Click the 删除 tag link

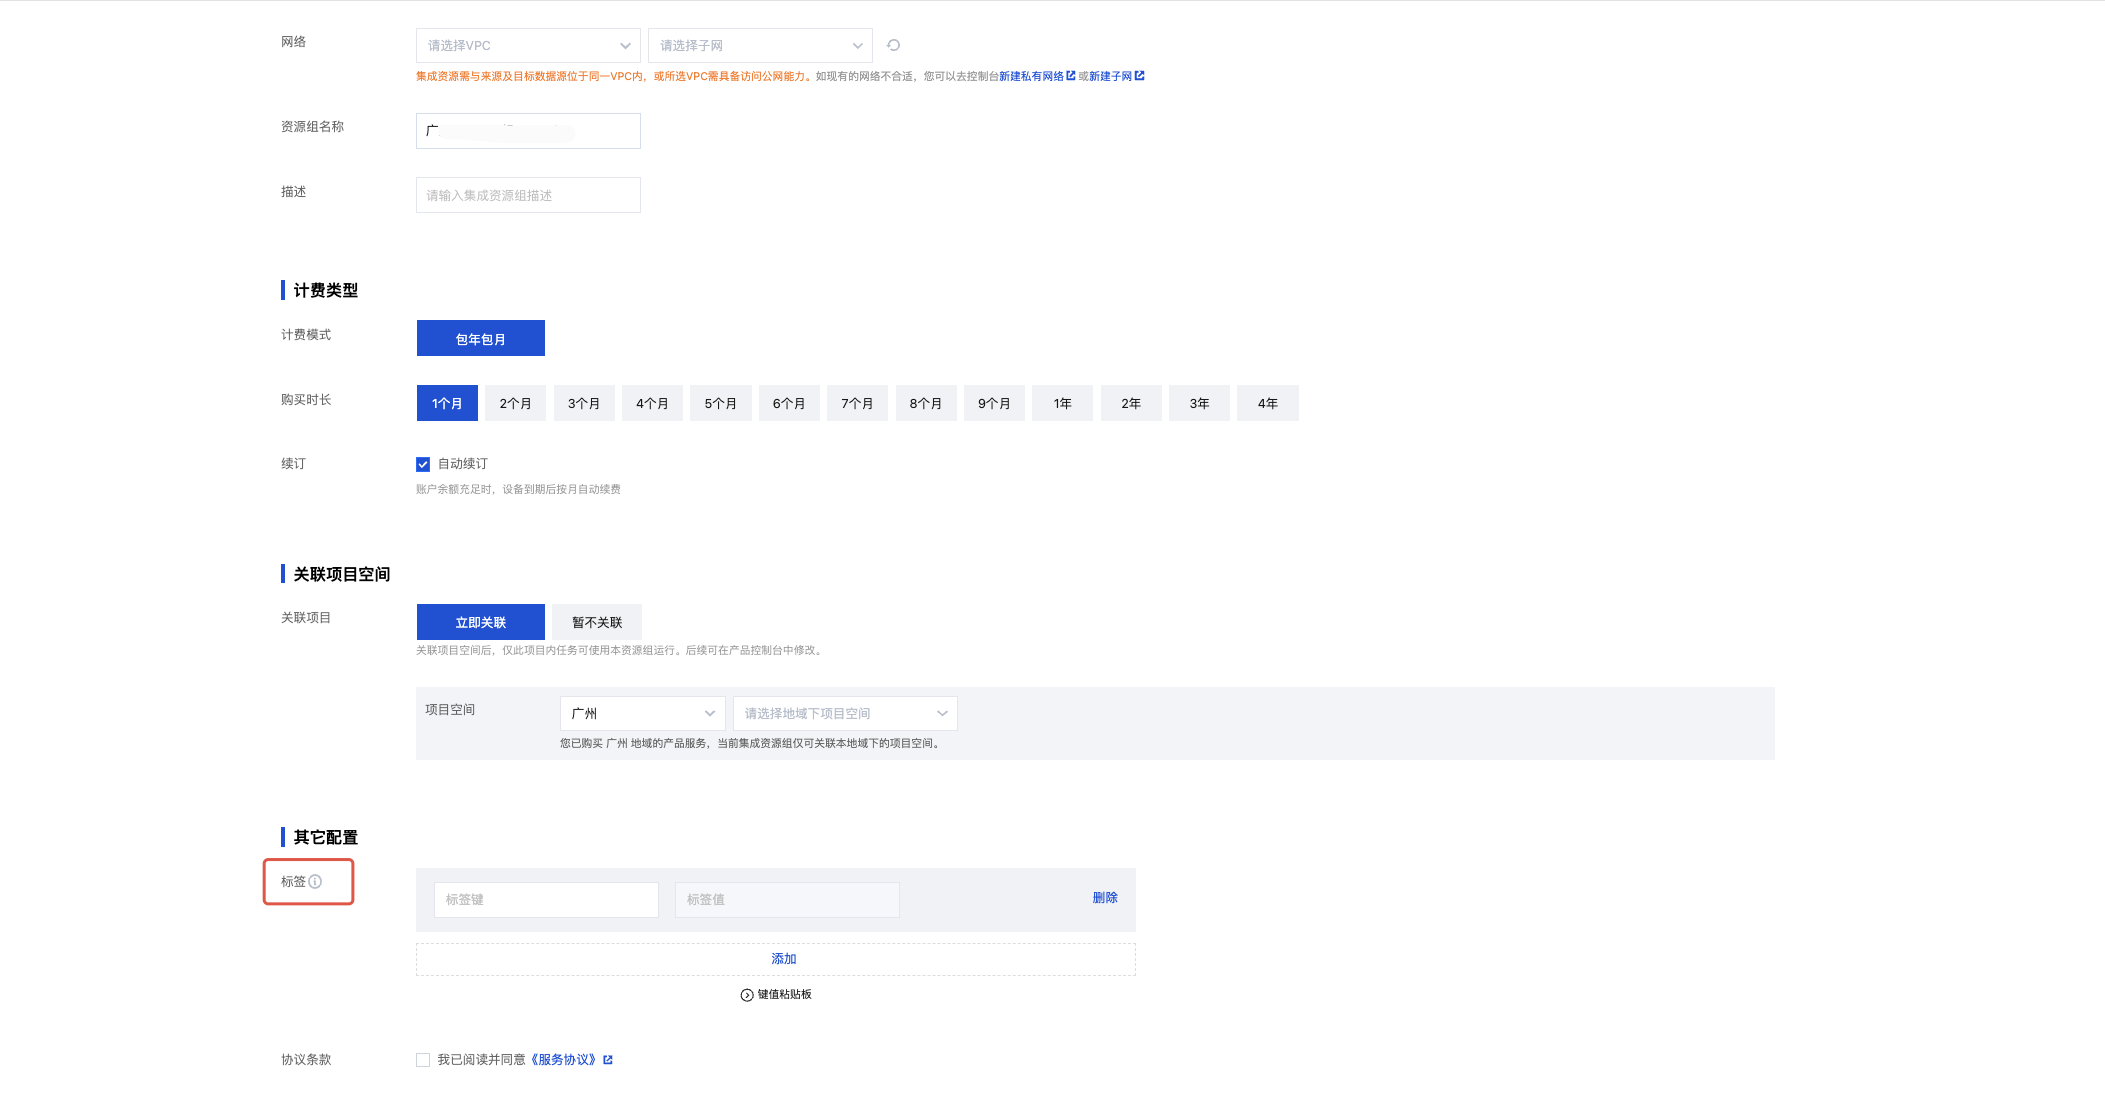tap(1105, 898)
